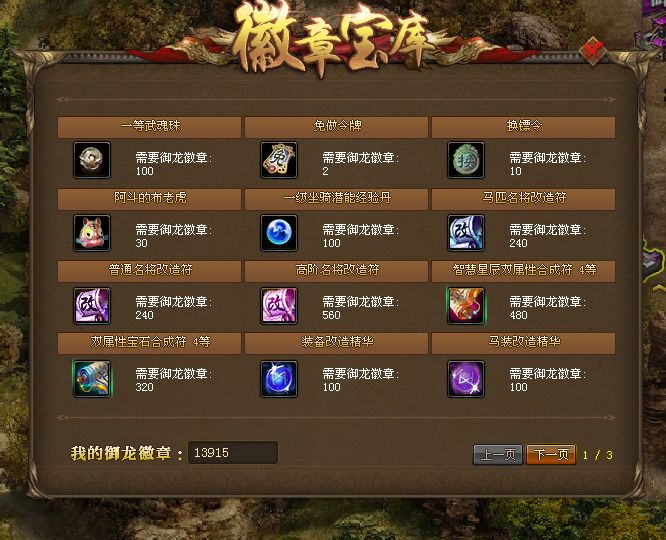Click the 一等武魂珠 header bar
Screen dimensions: 666x540
coord(150,127)
